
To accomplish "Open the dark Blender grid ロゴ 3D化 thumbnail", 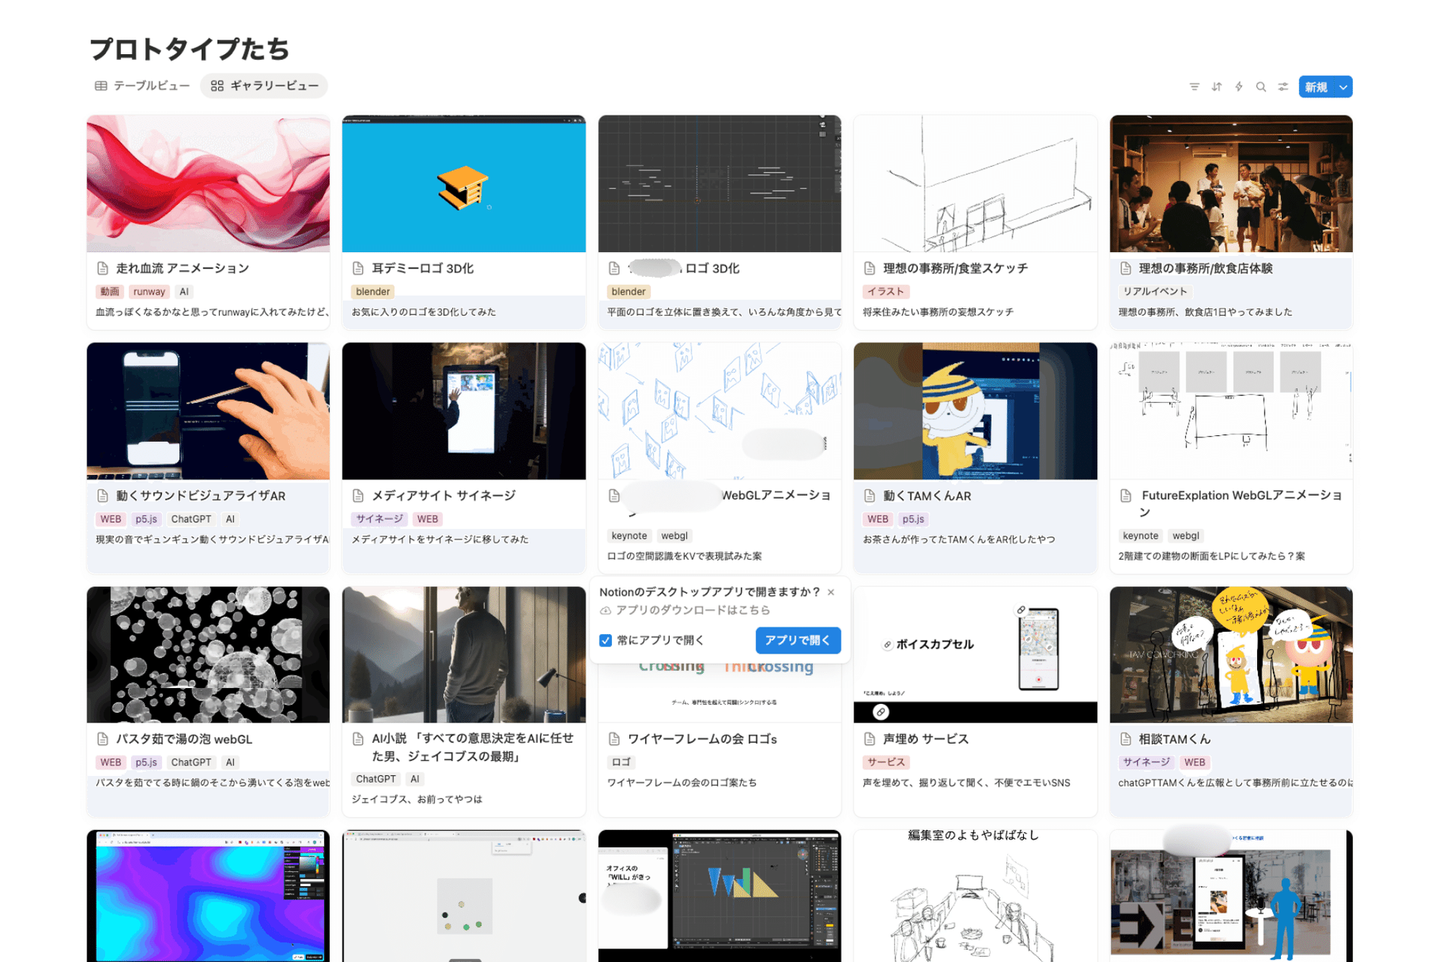I will click(719, 183).
